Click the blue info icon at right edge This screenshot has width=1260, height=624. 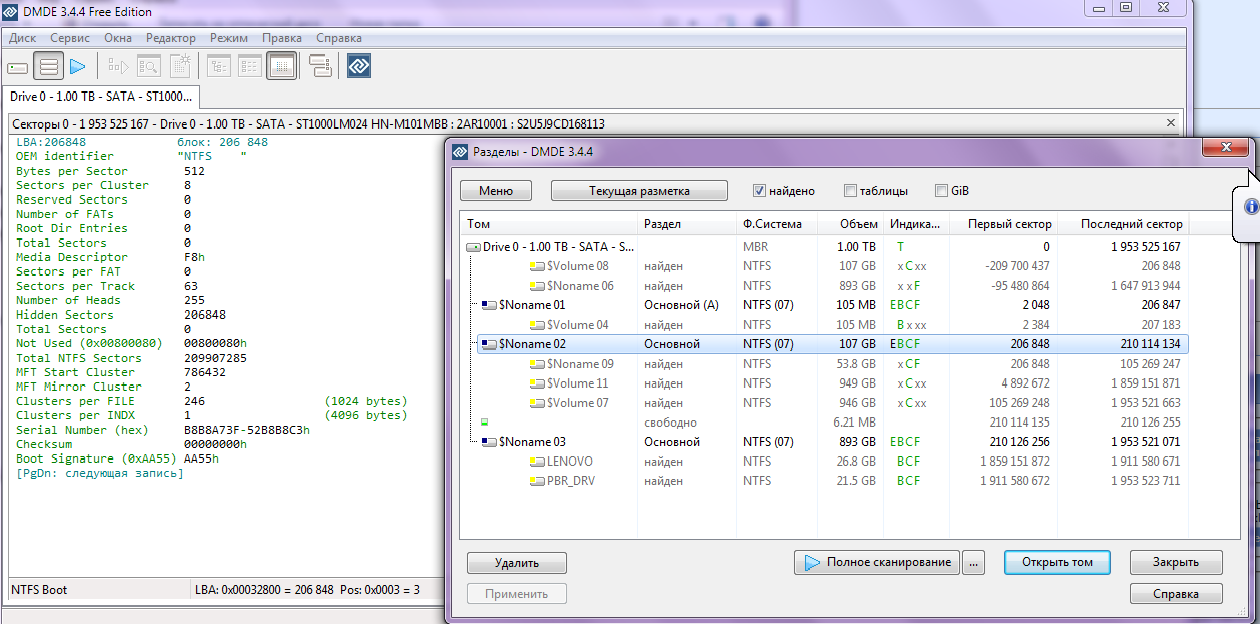coord(1250,207)
